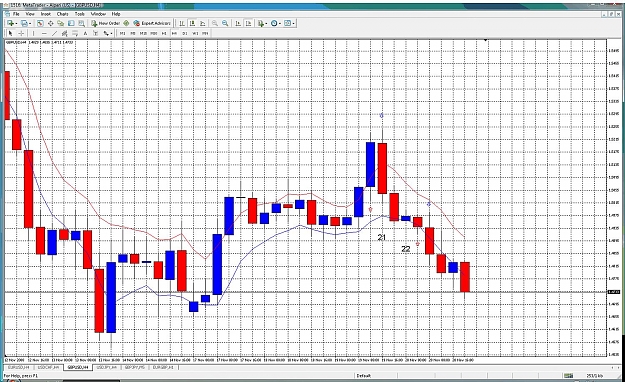The image size is (625, 382).
Task: Open the File menu
Action: (x=16, y=14)
